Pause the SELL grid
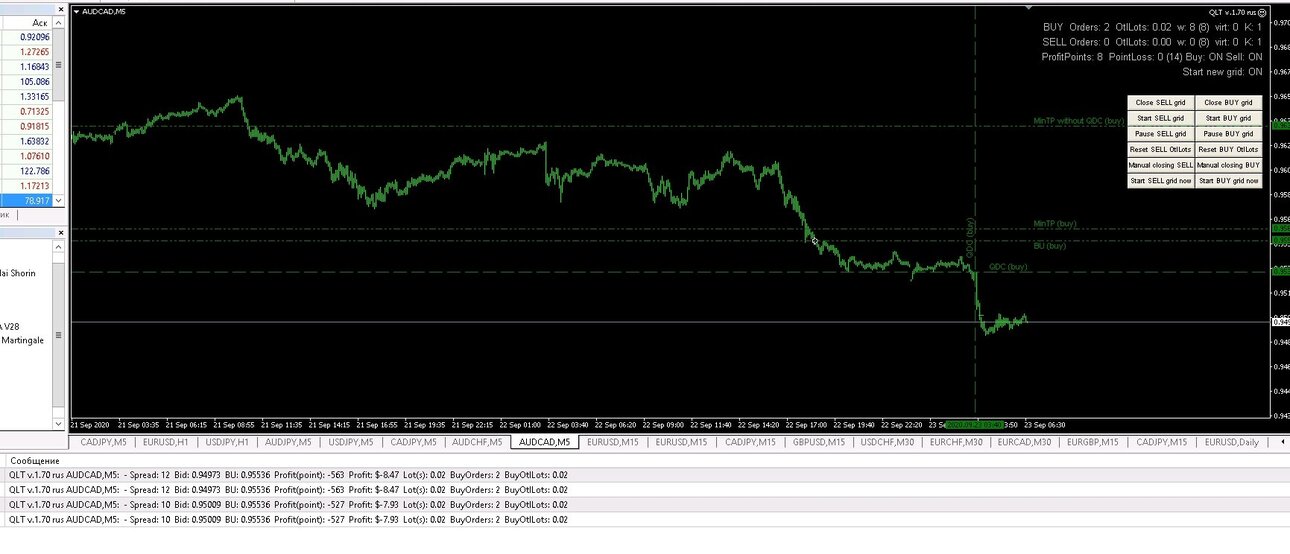This screenshot has width=1290, height=554. click(x=1161, y=134)
